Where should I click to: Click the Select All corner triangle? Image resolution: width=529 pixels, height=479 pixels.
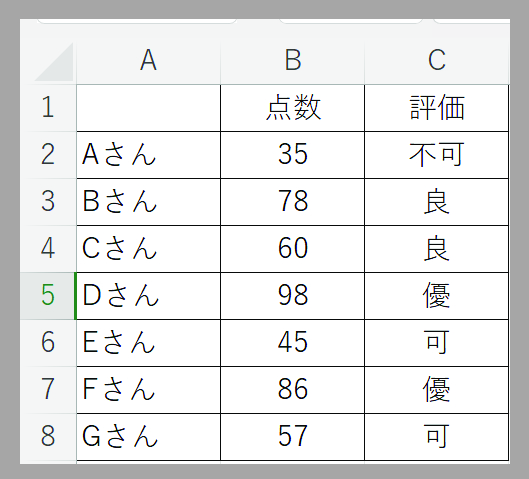pos(54,62)
